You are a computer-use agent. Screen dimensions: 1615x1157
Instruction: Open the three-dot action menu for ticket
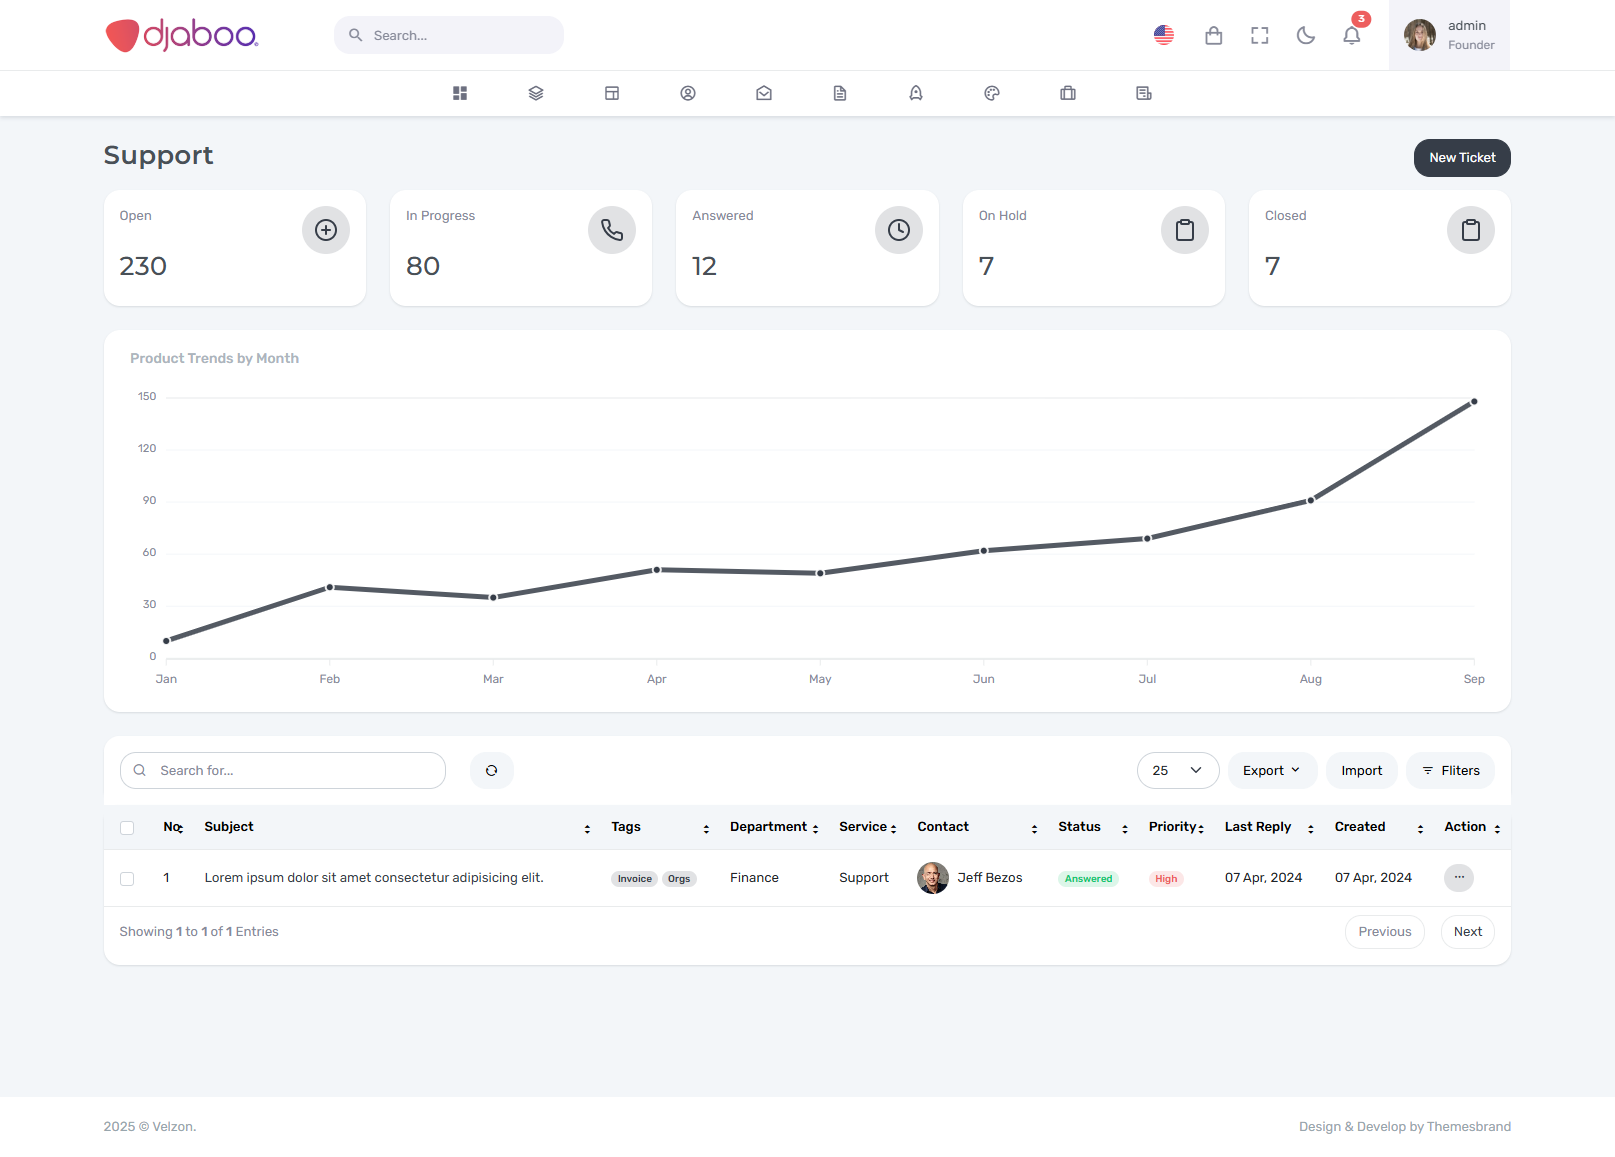1458,878
